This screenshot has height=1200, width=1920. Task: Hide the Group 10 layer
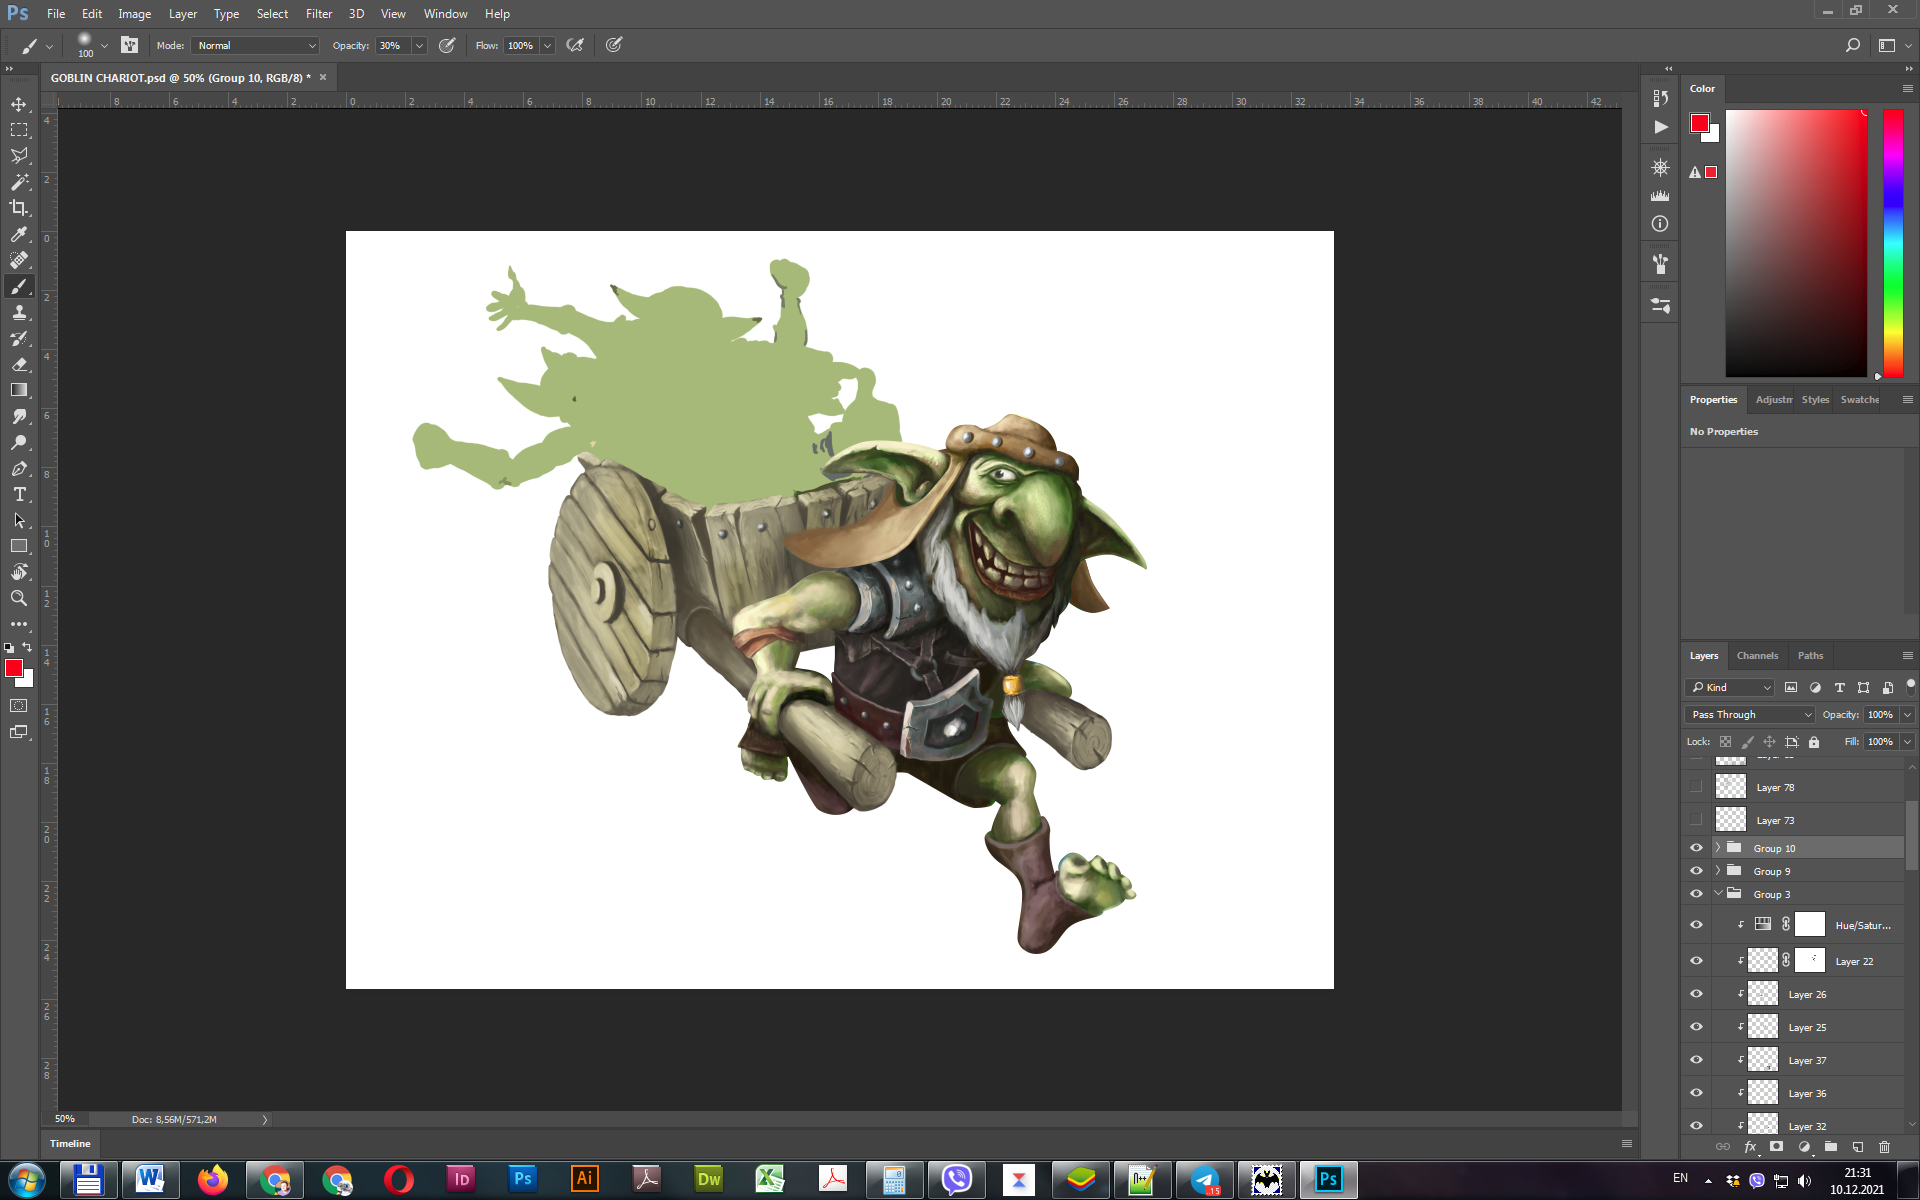(1696, 848)
